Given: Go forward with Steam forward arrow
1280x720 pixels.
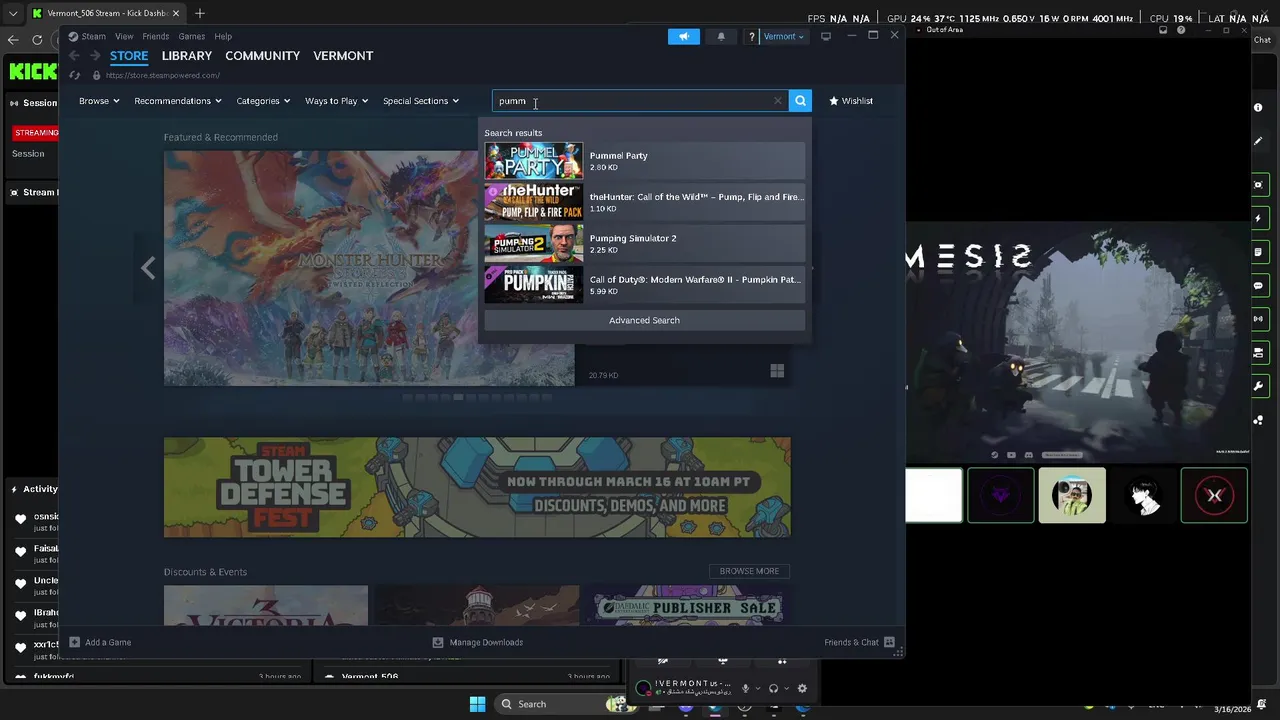Looking at the screenshot, I should click(x=95, y=56).
